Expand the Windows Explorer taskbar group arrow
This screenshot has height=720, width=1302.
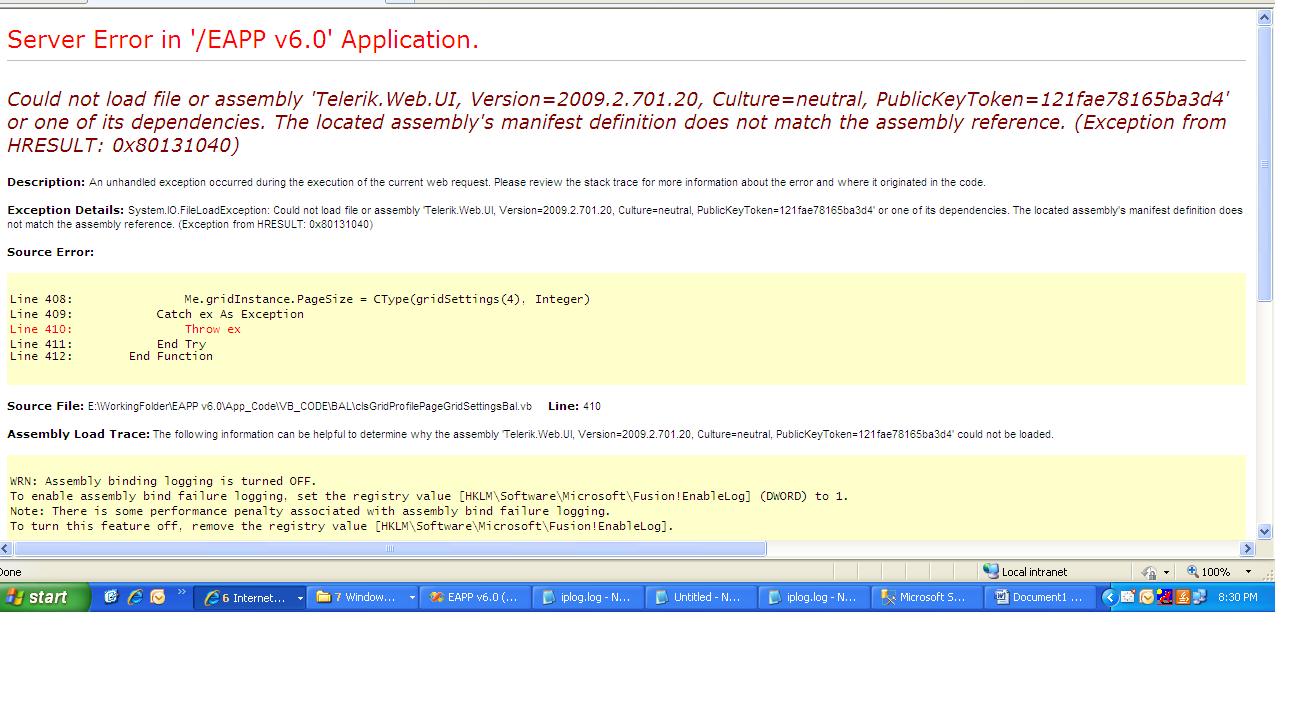coord(412,598)
